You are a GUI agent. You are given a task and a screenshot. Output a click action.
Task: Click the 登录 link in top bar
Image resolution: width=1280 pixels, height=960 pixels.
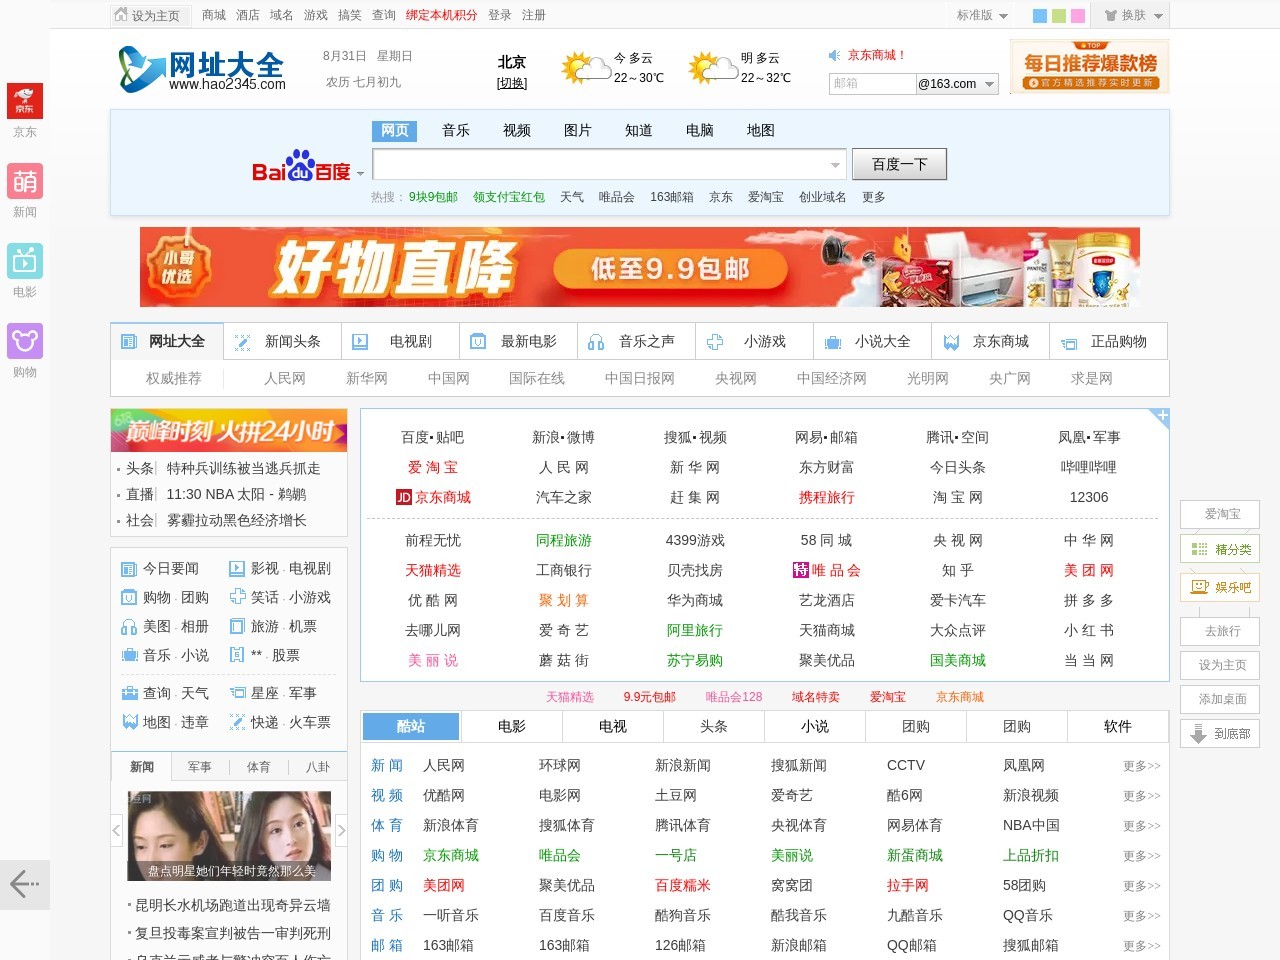(500, 15)
